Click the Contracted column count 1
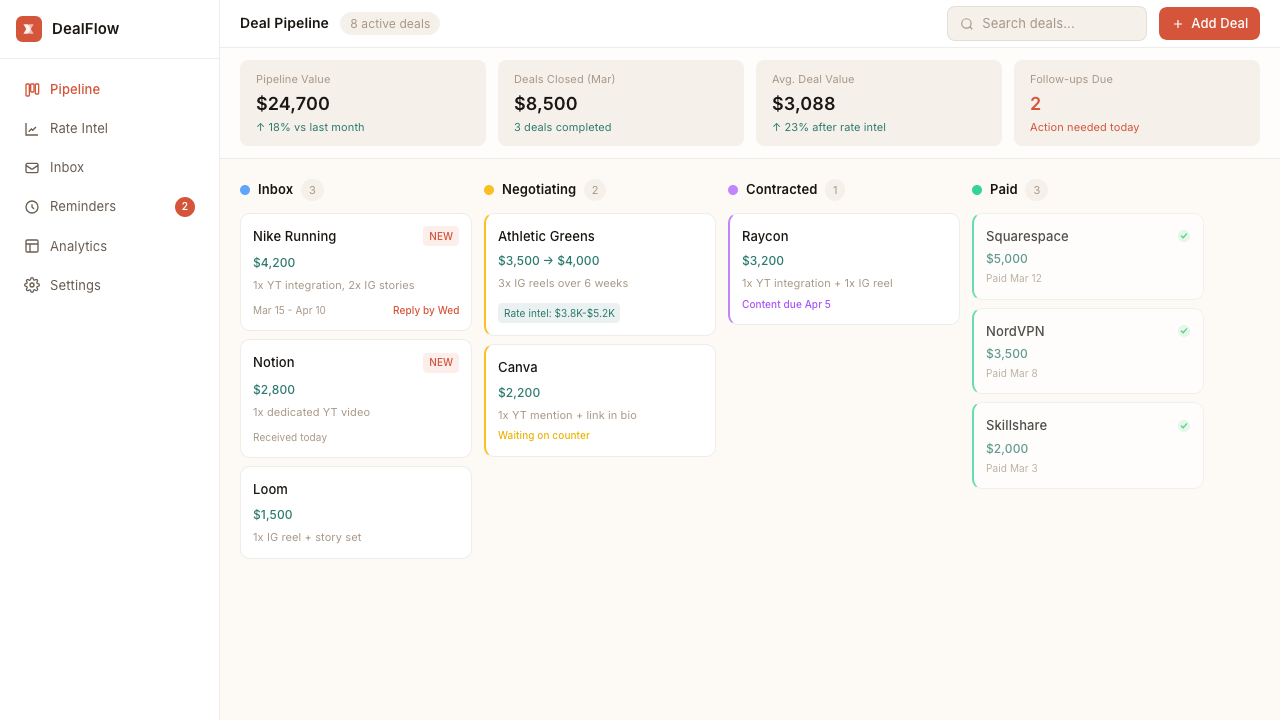The height and width of the screenshot is (720, 1280). tap(835, 190)
